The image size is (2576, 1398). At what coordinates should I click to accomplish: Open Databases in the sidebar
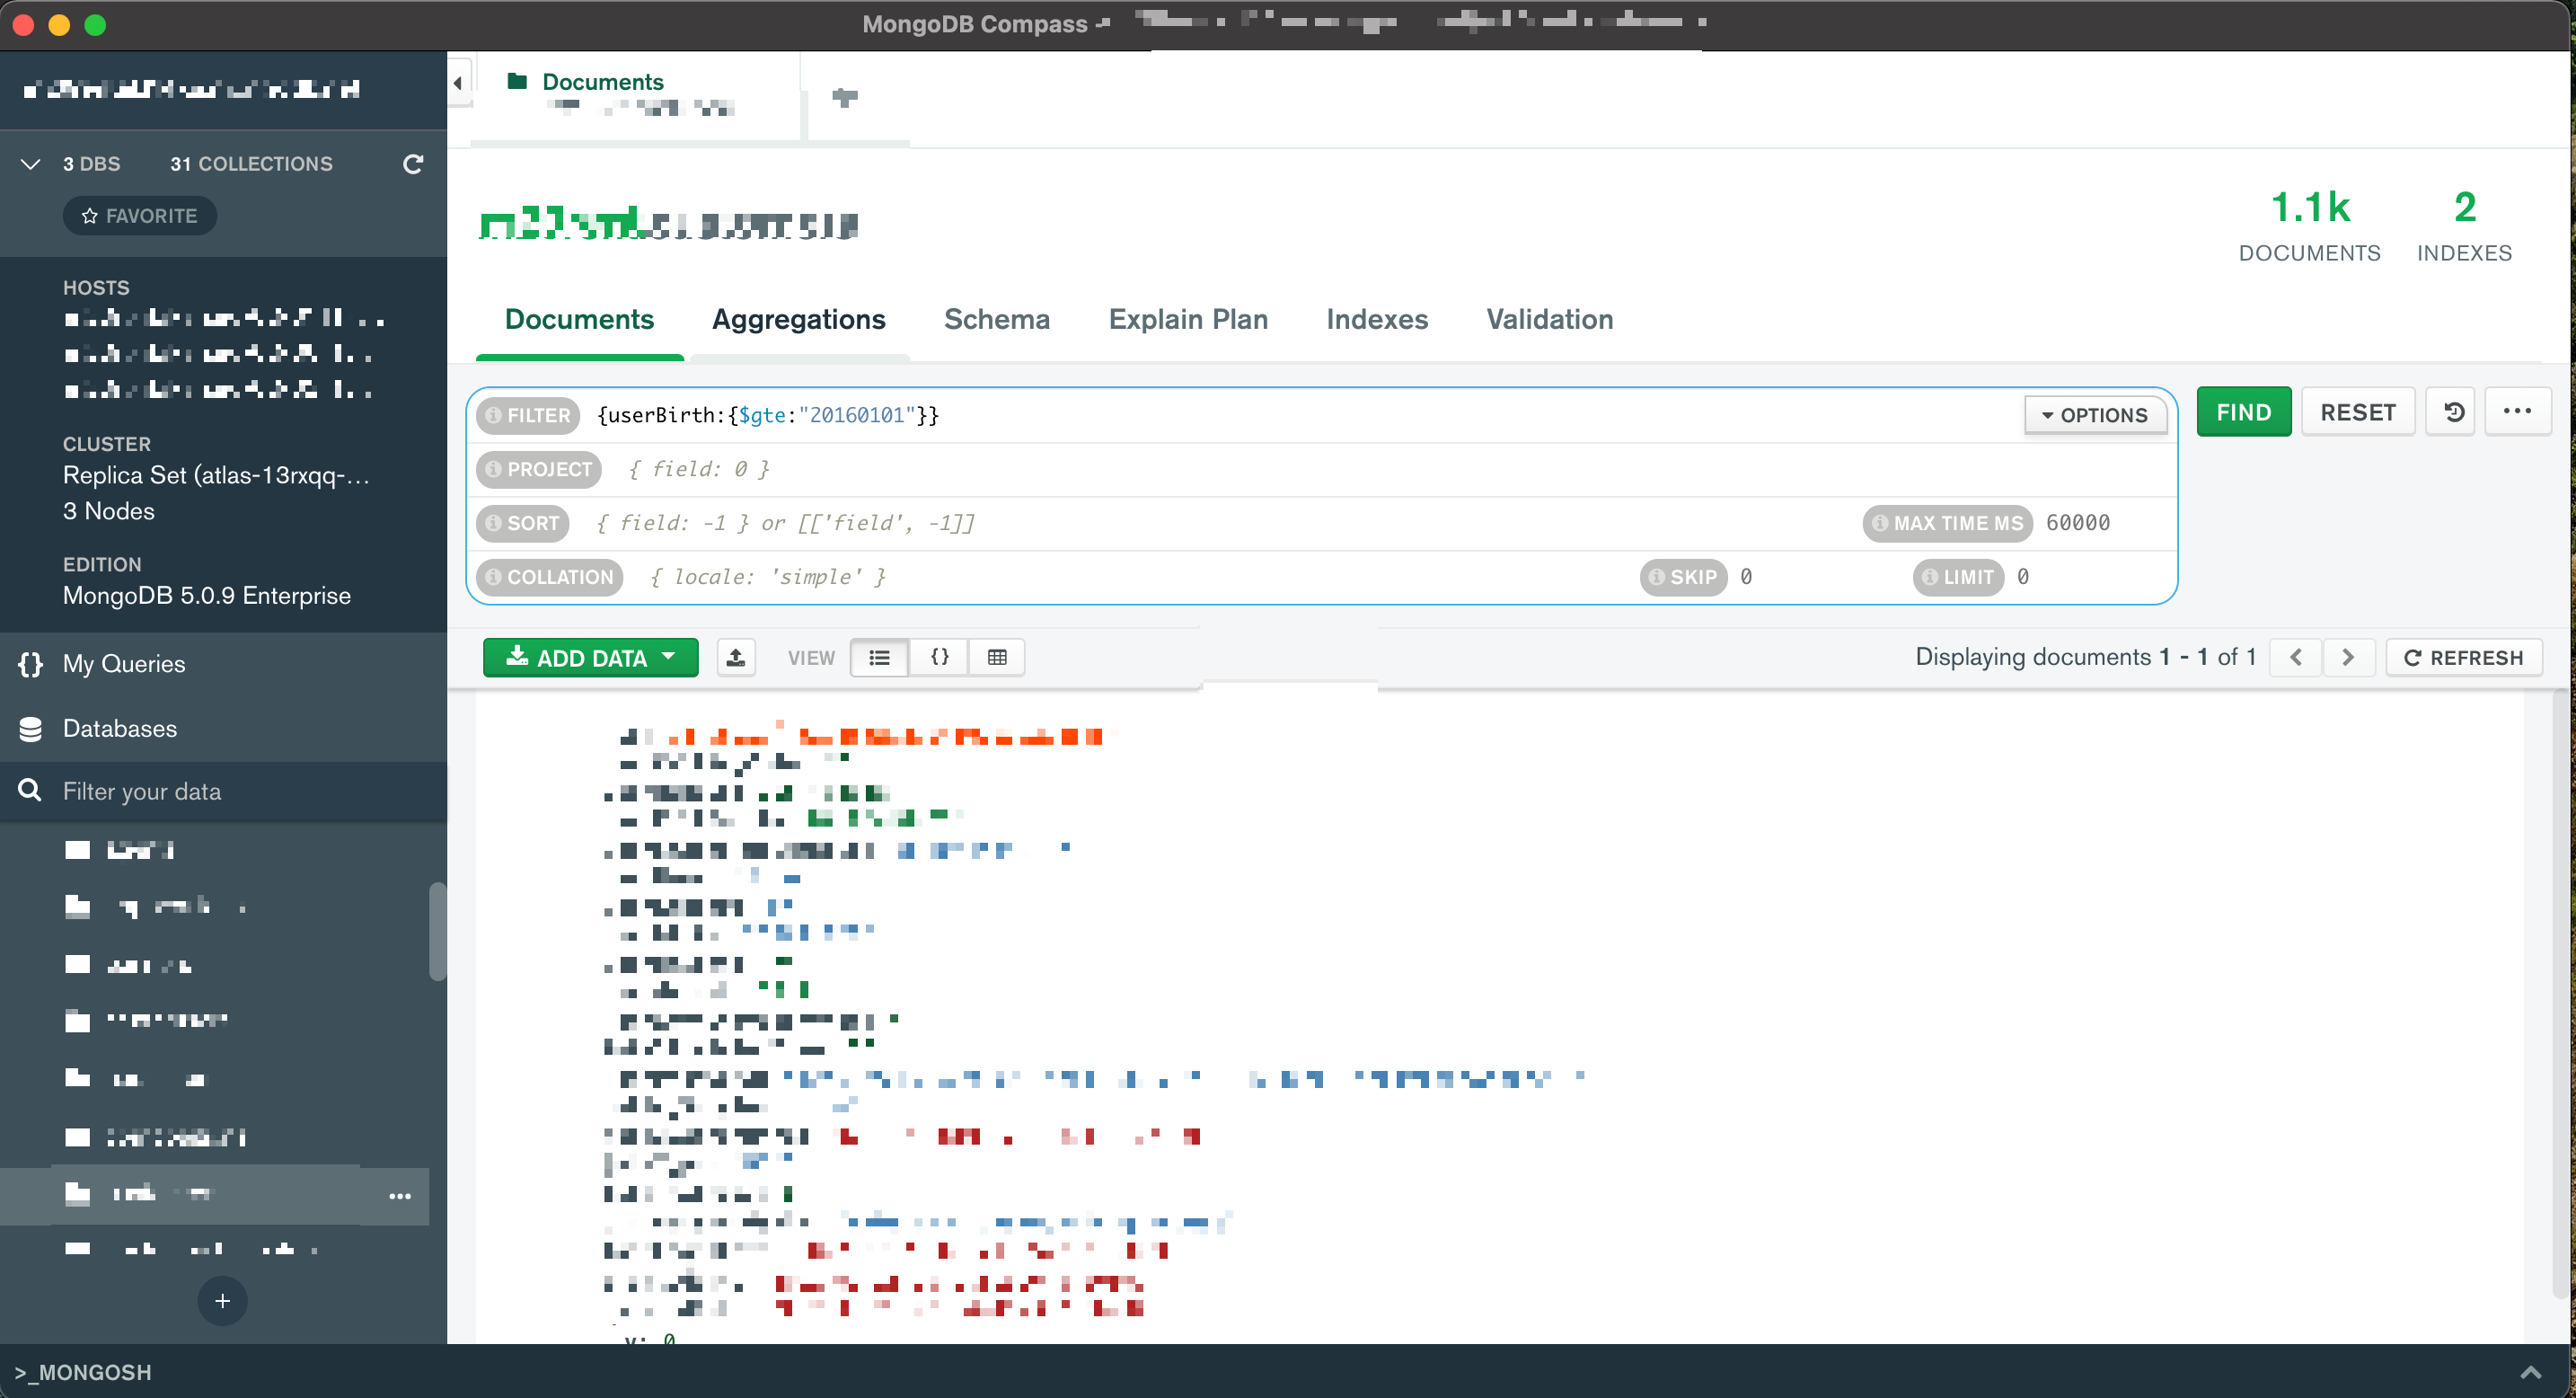[x=120, y=729]
